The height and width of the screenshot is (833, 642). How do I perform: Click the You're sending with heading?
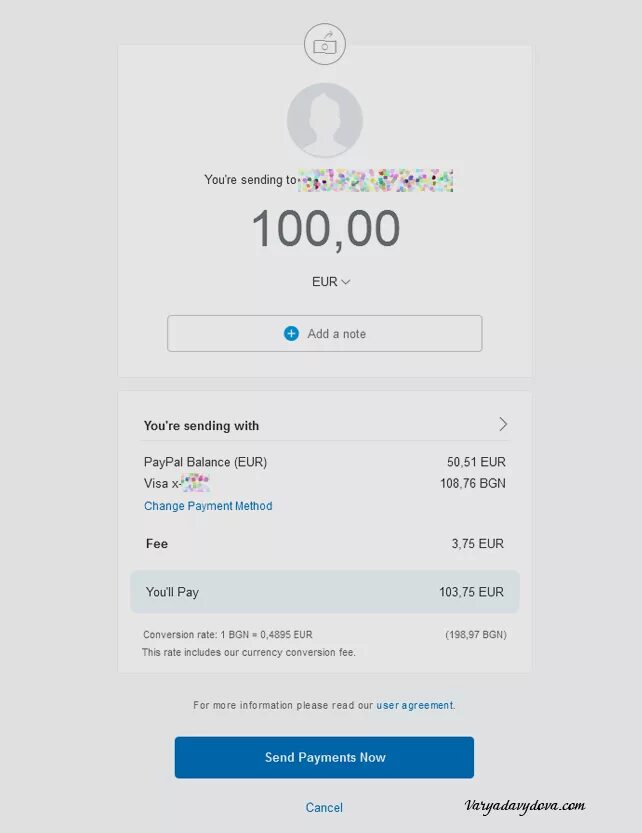(201, 426)
